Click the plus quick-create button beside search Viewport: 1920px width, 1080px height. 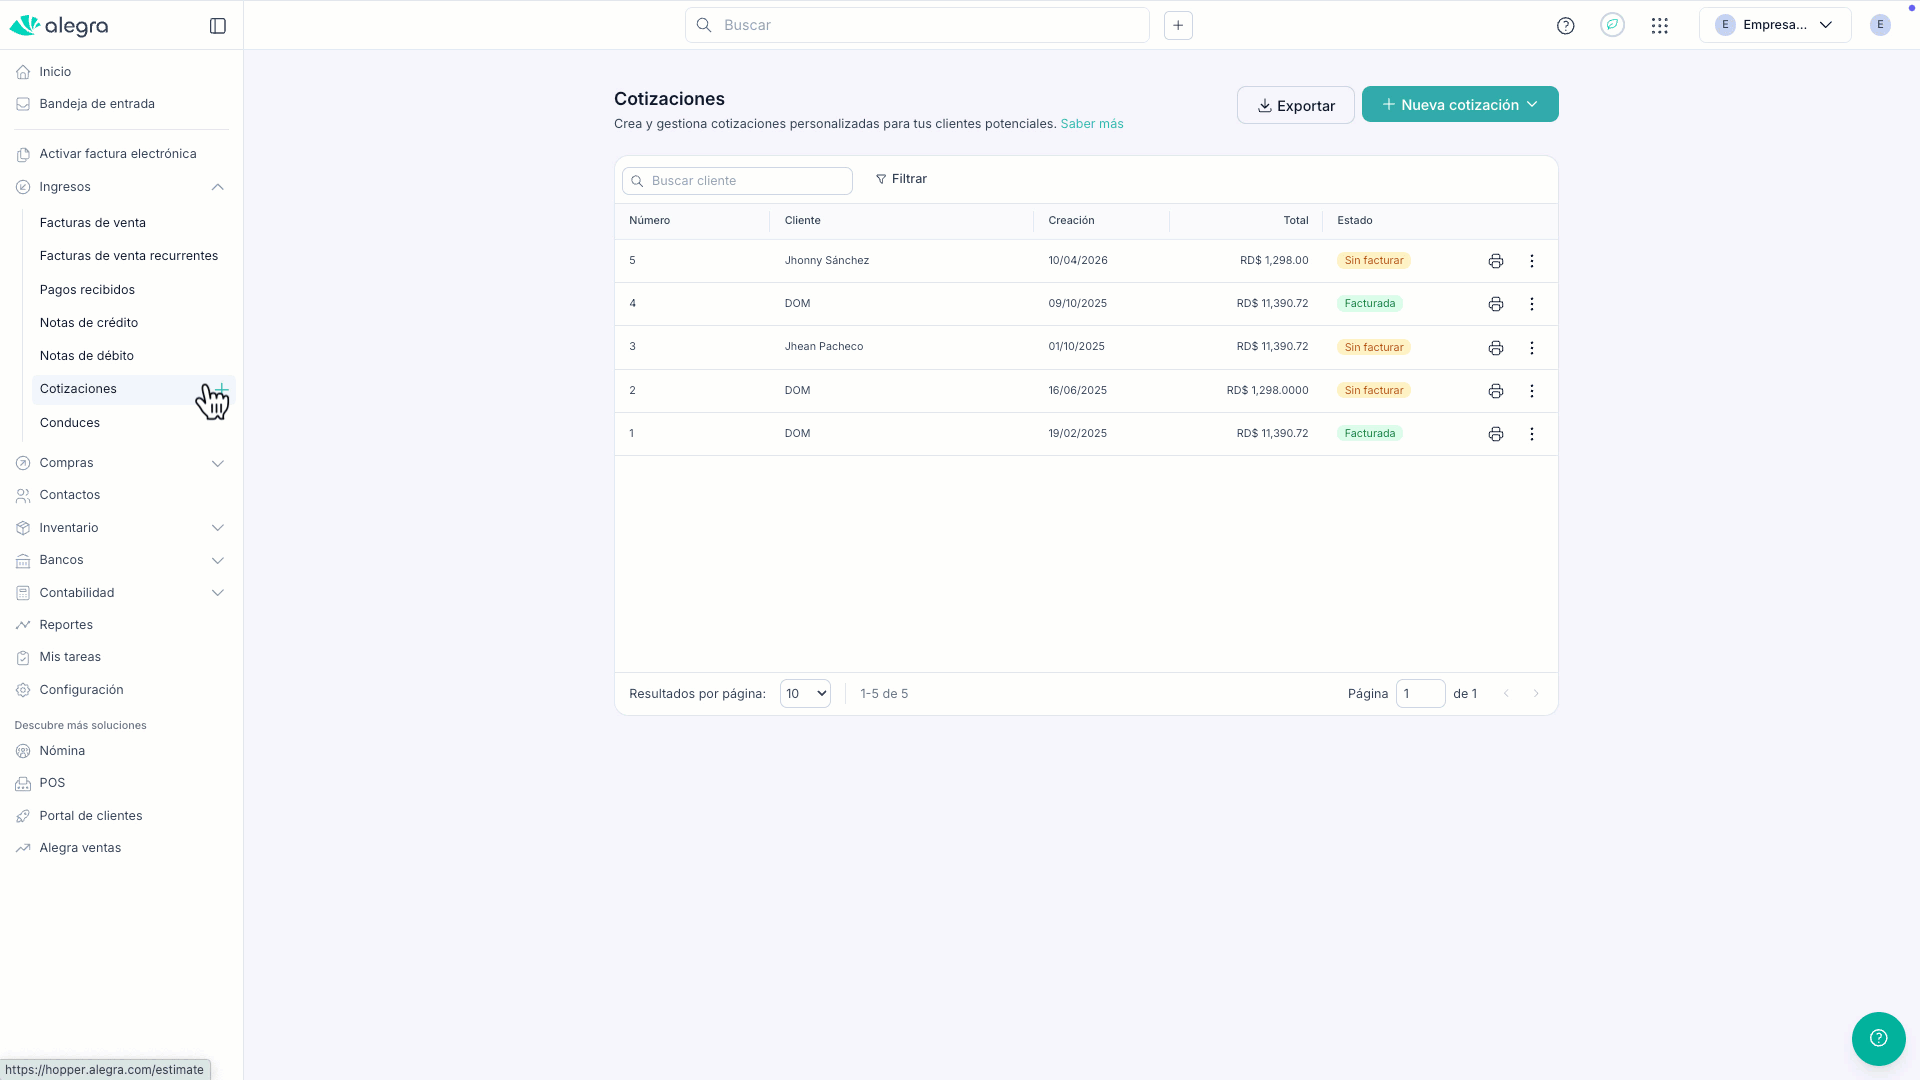[1178, 26]
